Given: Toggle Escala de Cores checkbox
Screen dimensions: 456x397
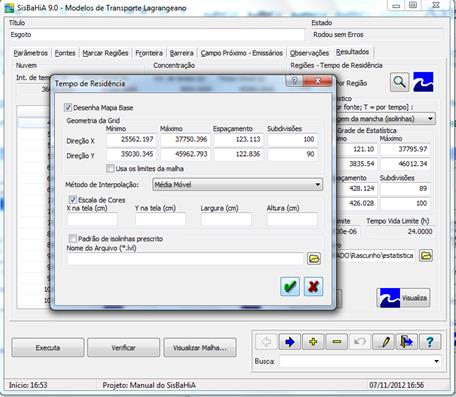Looking at the screenshot, I should click(x=73, y=200).
